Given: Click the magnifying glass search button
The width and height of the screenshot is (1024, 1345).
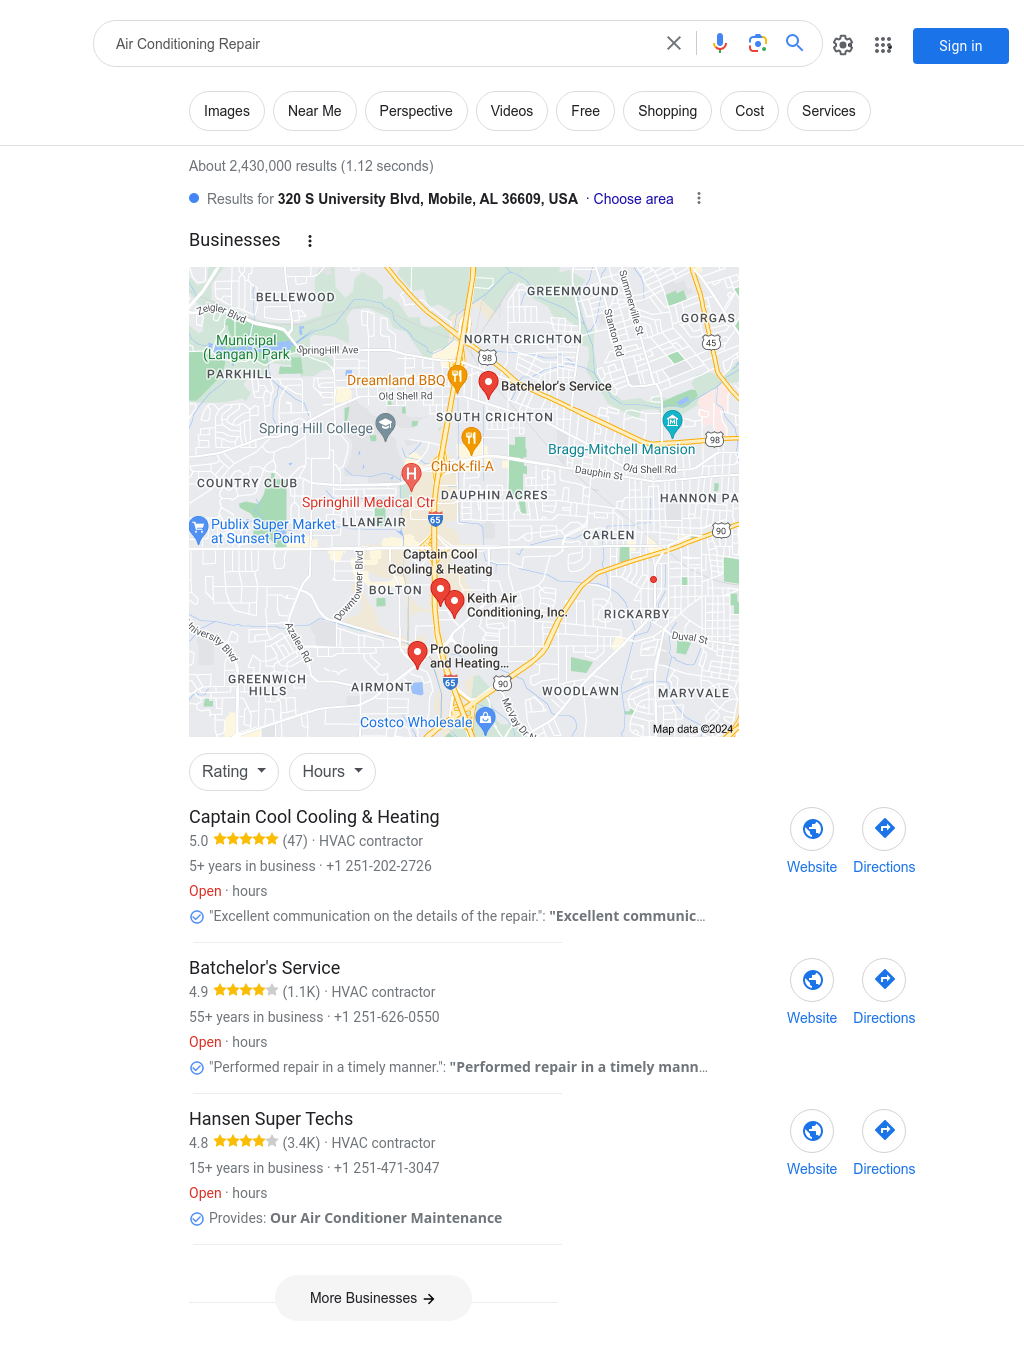Looking at the screenshot, I should pos(795,43).
